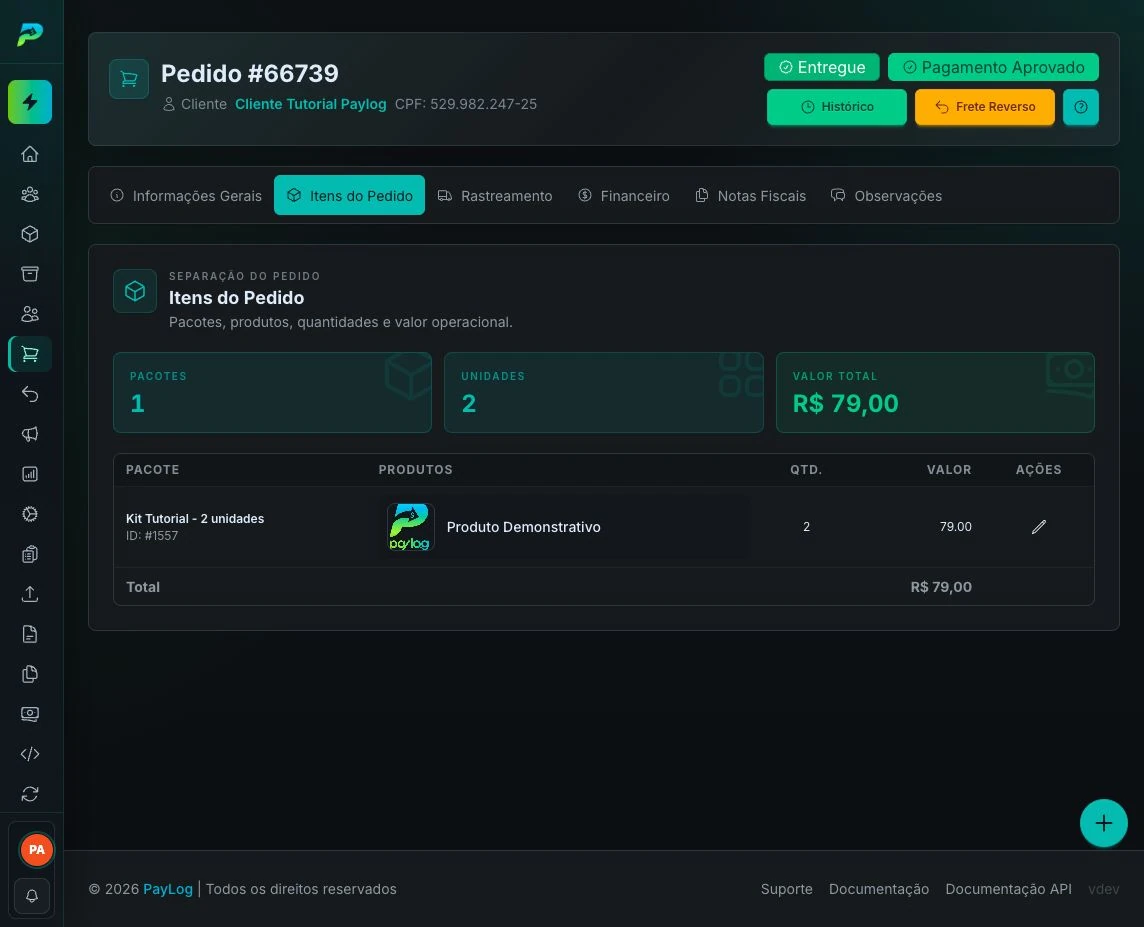Click the Produto Demonstrativo product name
The image size is (1144, 927).
pos(523,527)
